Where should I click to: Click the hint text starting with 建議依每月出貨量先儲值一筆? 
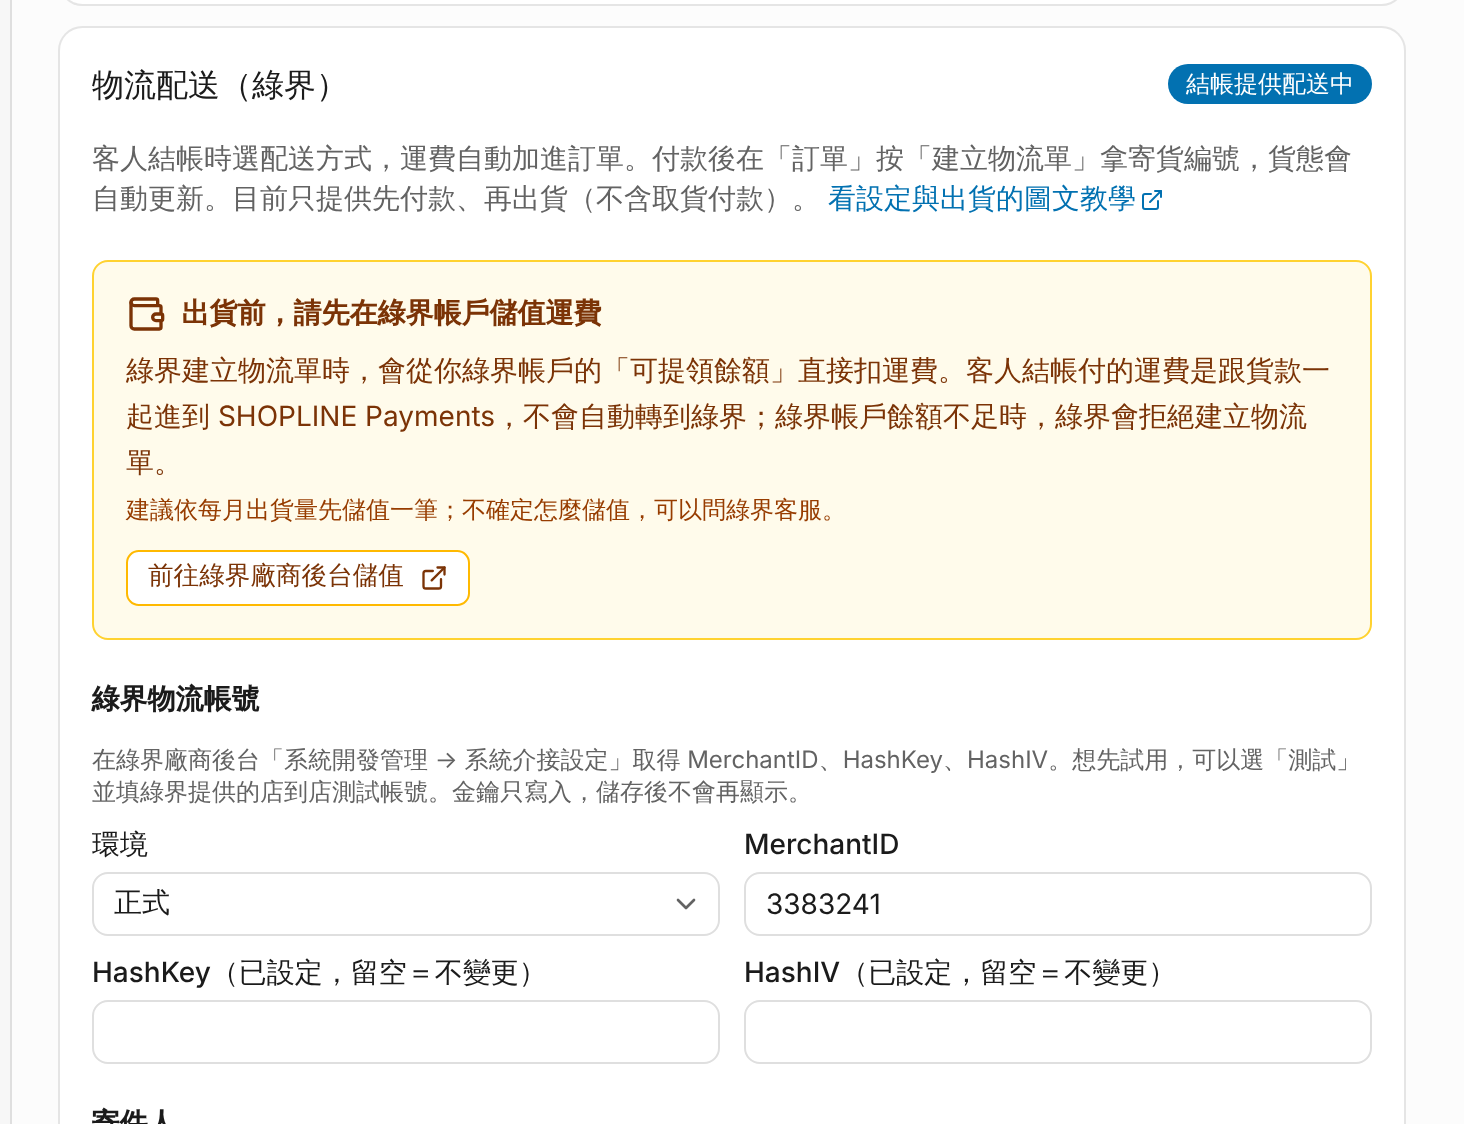(481, 511)
